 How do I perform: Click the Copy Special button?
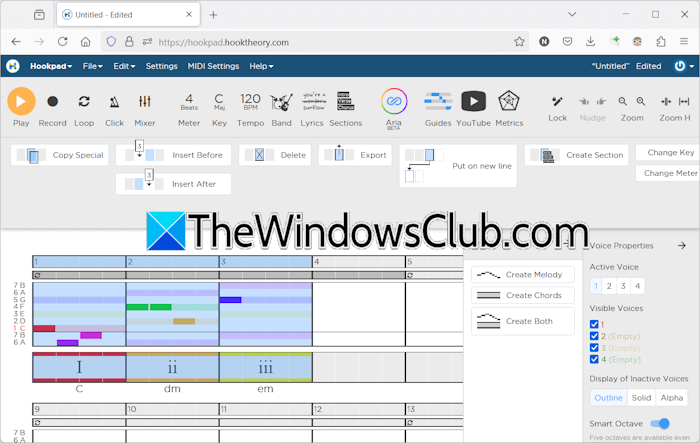click(x=60, y=155)
